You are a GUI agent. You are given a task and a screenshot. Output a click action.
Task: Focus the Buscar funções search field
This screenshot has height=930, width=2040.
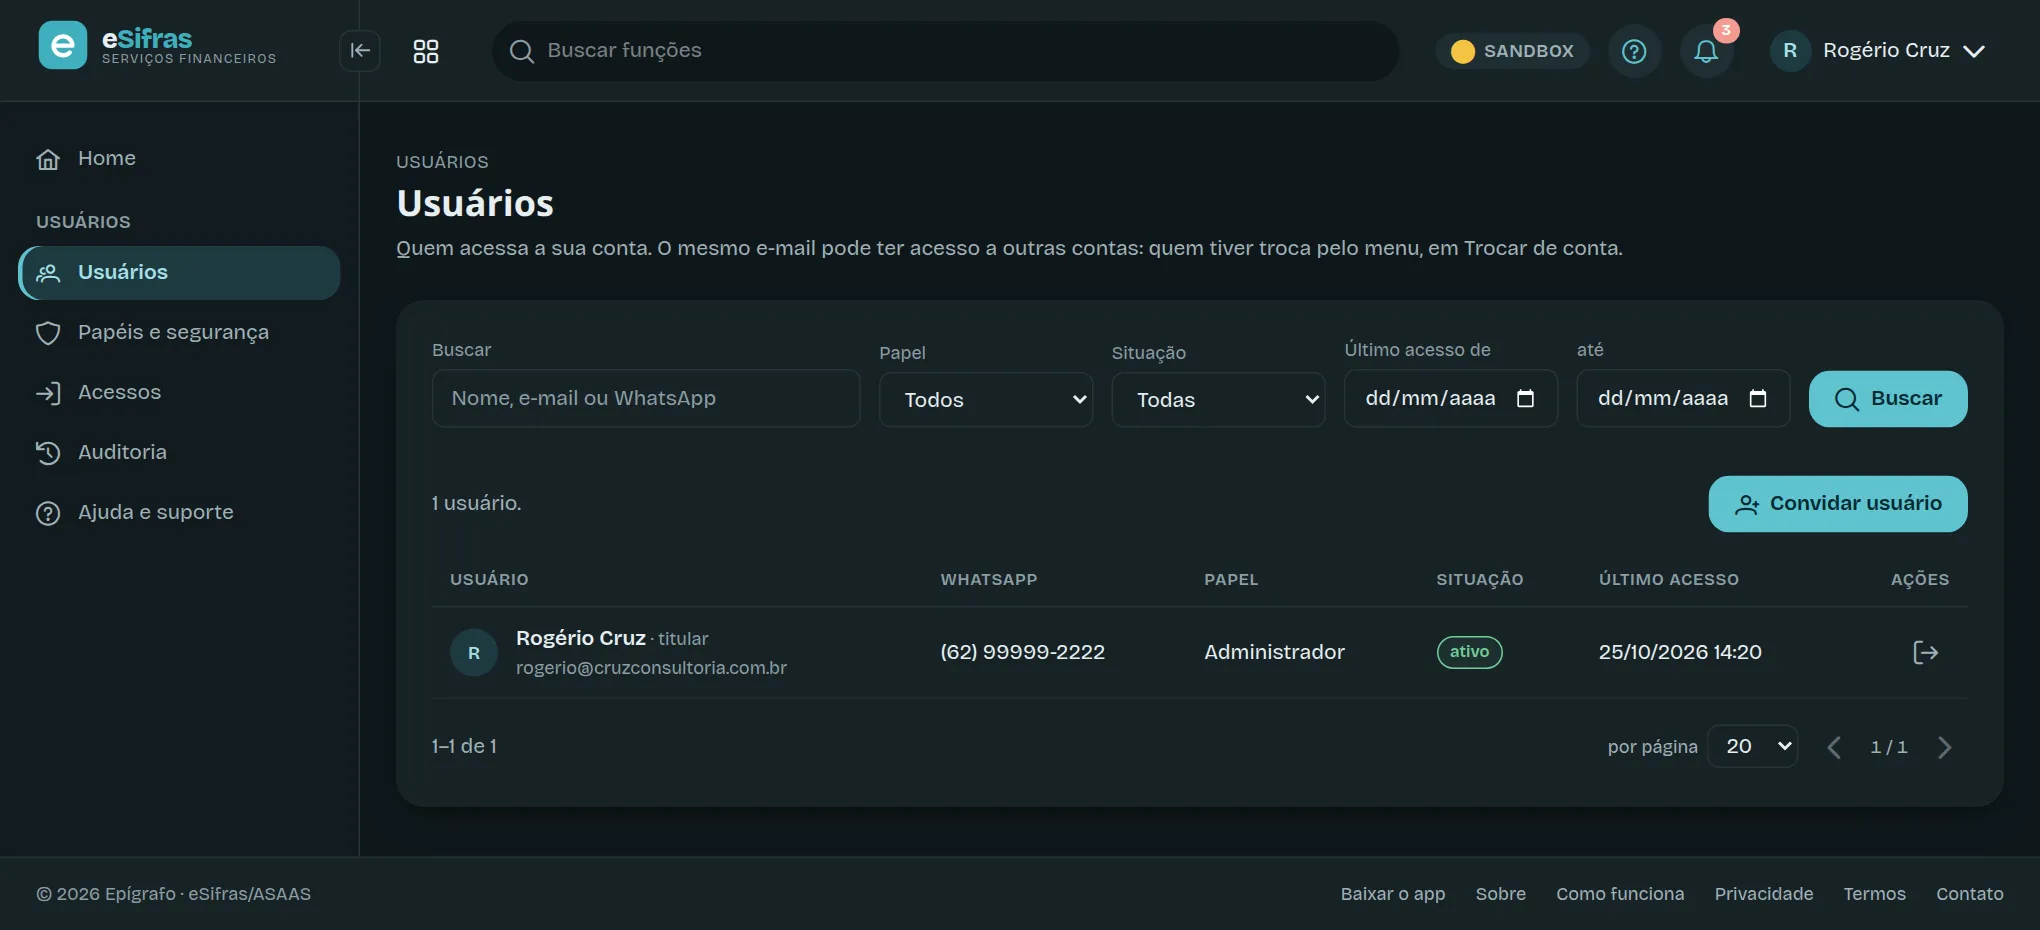(945, 51)
